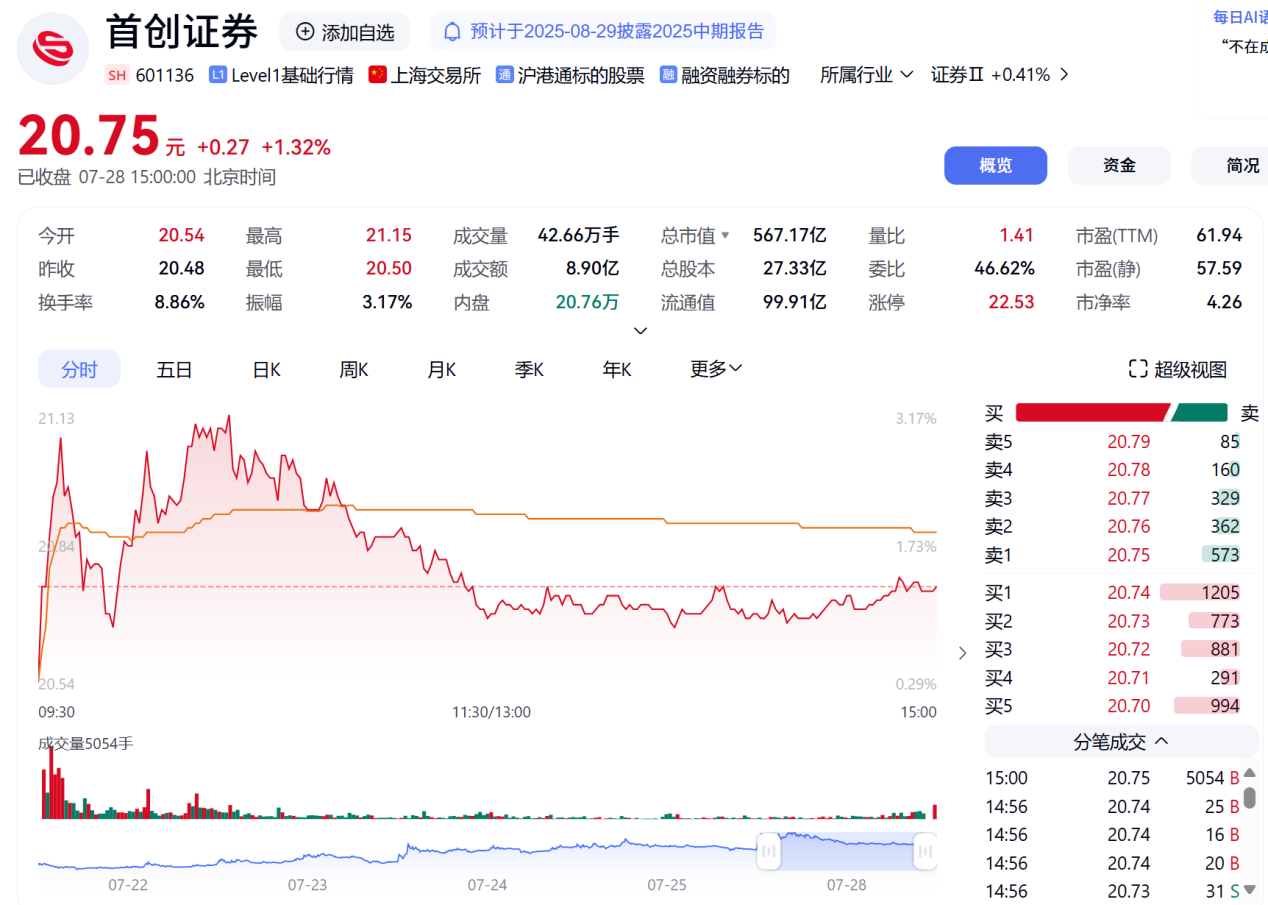Image resolution: width=1268 pixels, height=905 pixels.
Task: Click the 首创证券 company logo icon
Action: 53,47
